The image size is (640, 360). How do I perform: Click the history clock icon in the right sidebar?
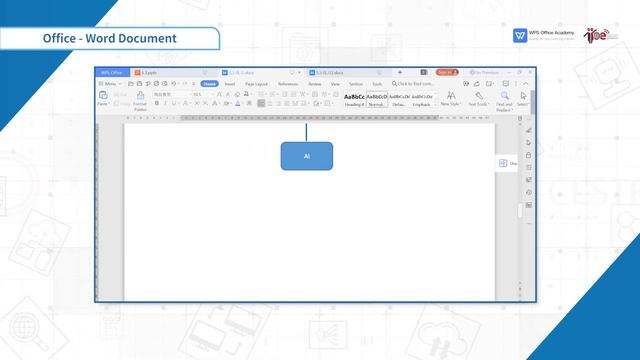(x=529, y=192)
